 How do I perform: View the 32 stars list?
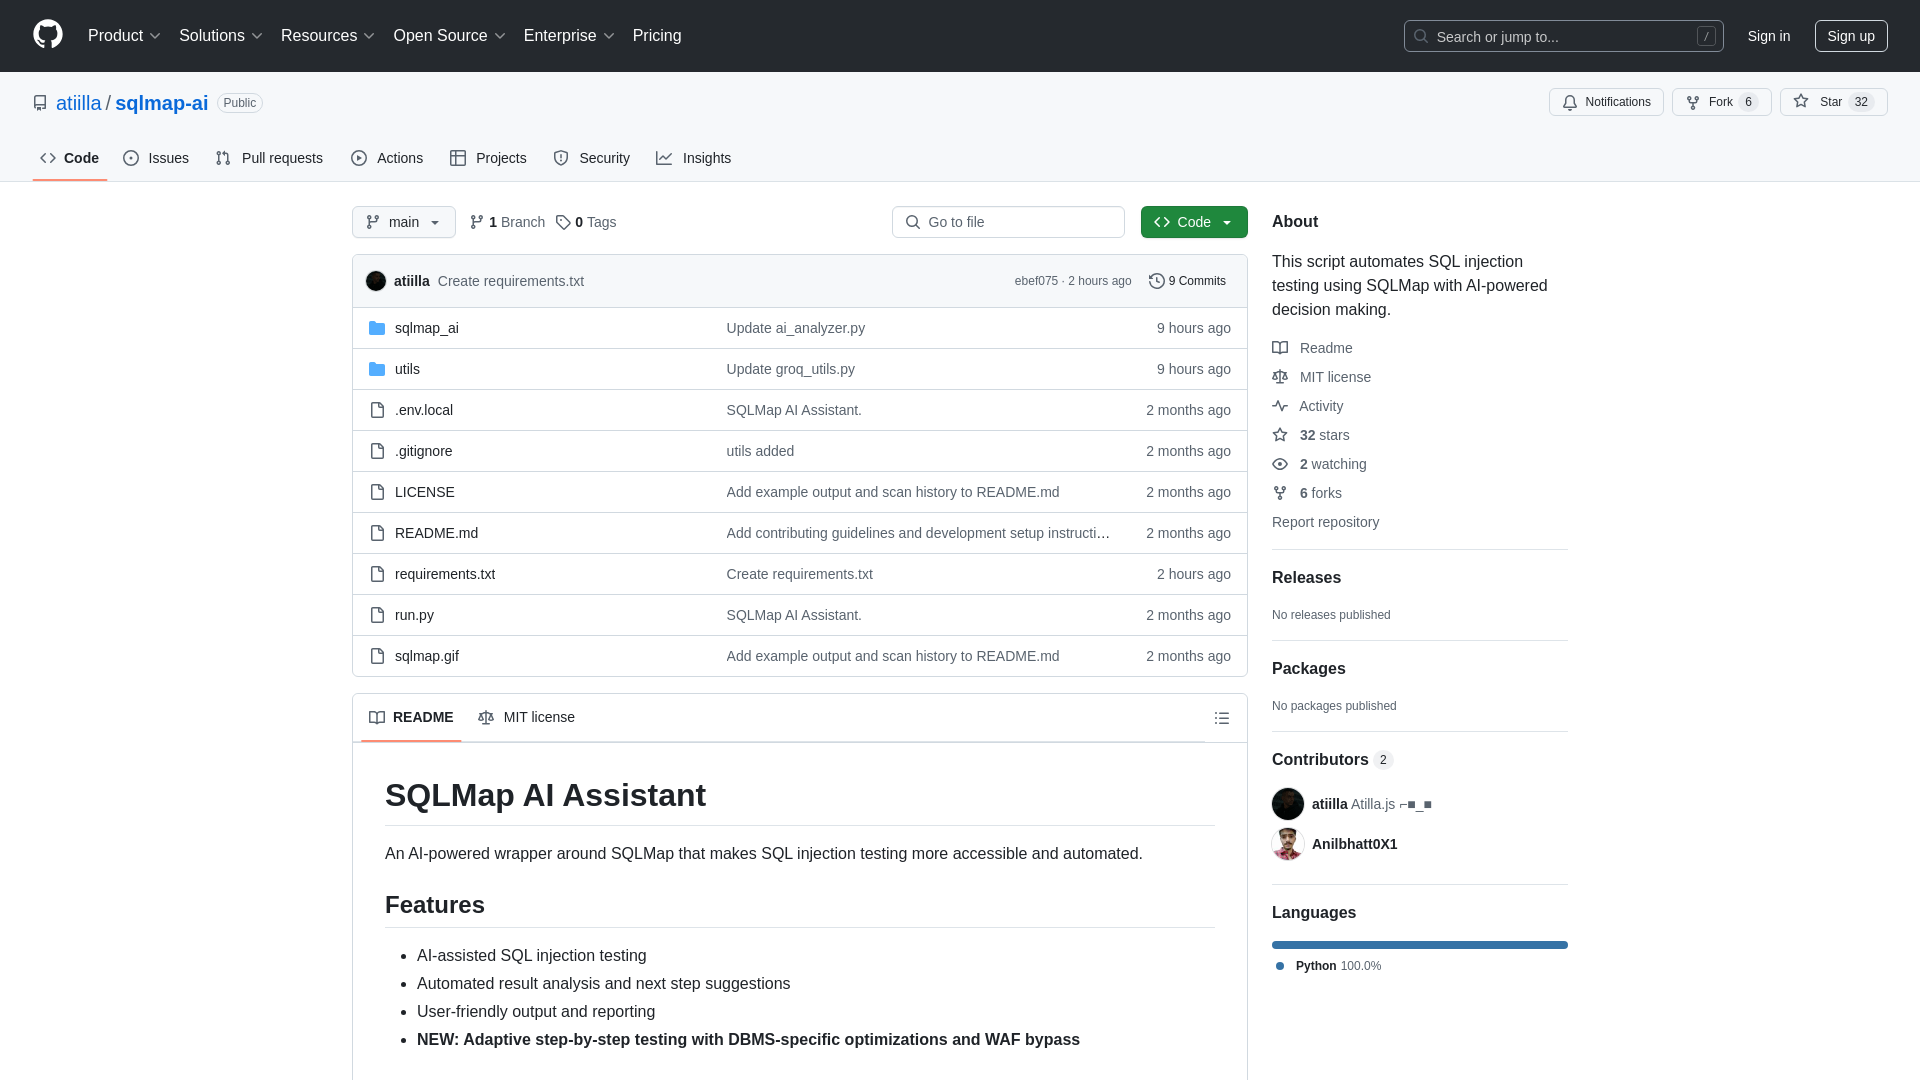coord(1311,435)
